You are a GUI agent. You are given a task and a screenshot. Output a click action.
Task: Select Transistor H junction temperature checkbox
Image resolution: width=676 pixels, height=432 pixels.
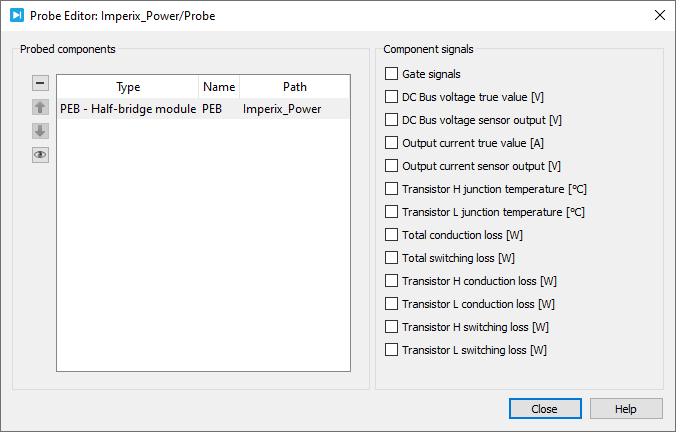click(391, 188)
